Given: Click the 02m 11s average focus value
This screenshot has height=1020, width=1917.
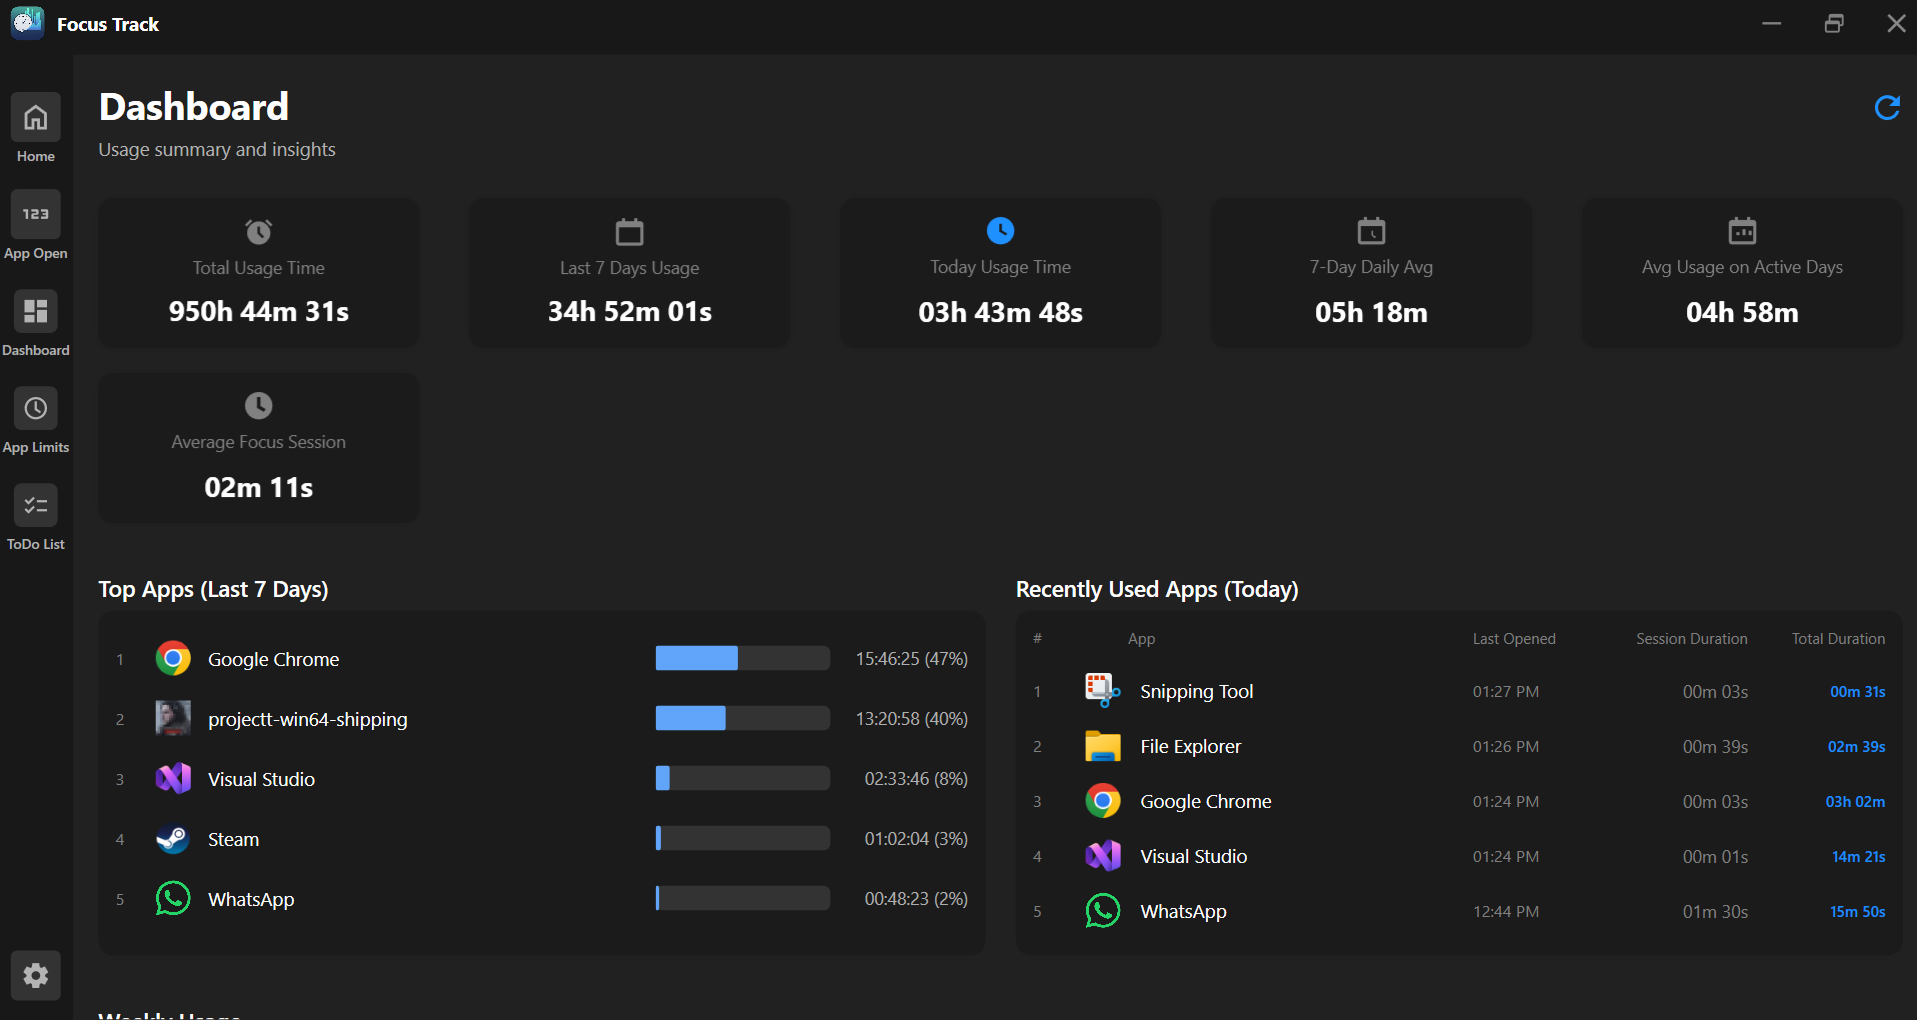Looking at the screenshot, I should click(x=259, y=488).
